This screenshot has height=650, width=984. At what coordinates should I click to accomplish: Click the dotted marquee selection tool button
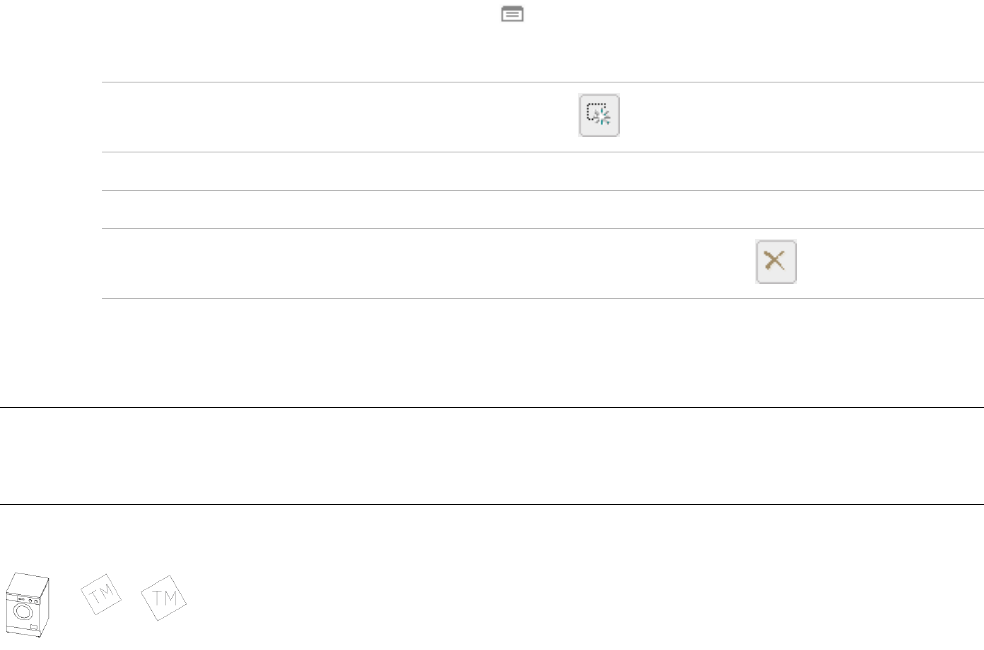(x=599, y=116)
